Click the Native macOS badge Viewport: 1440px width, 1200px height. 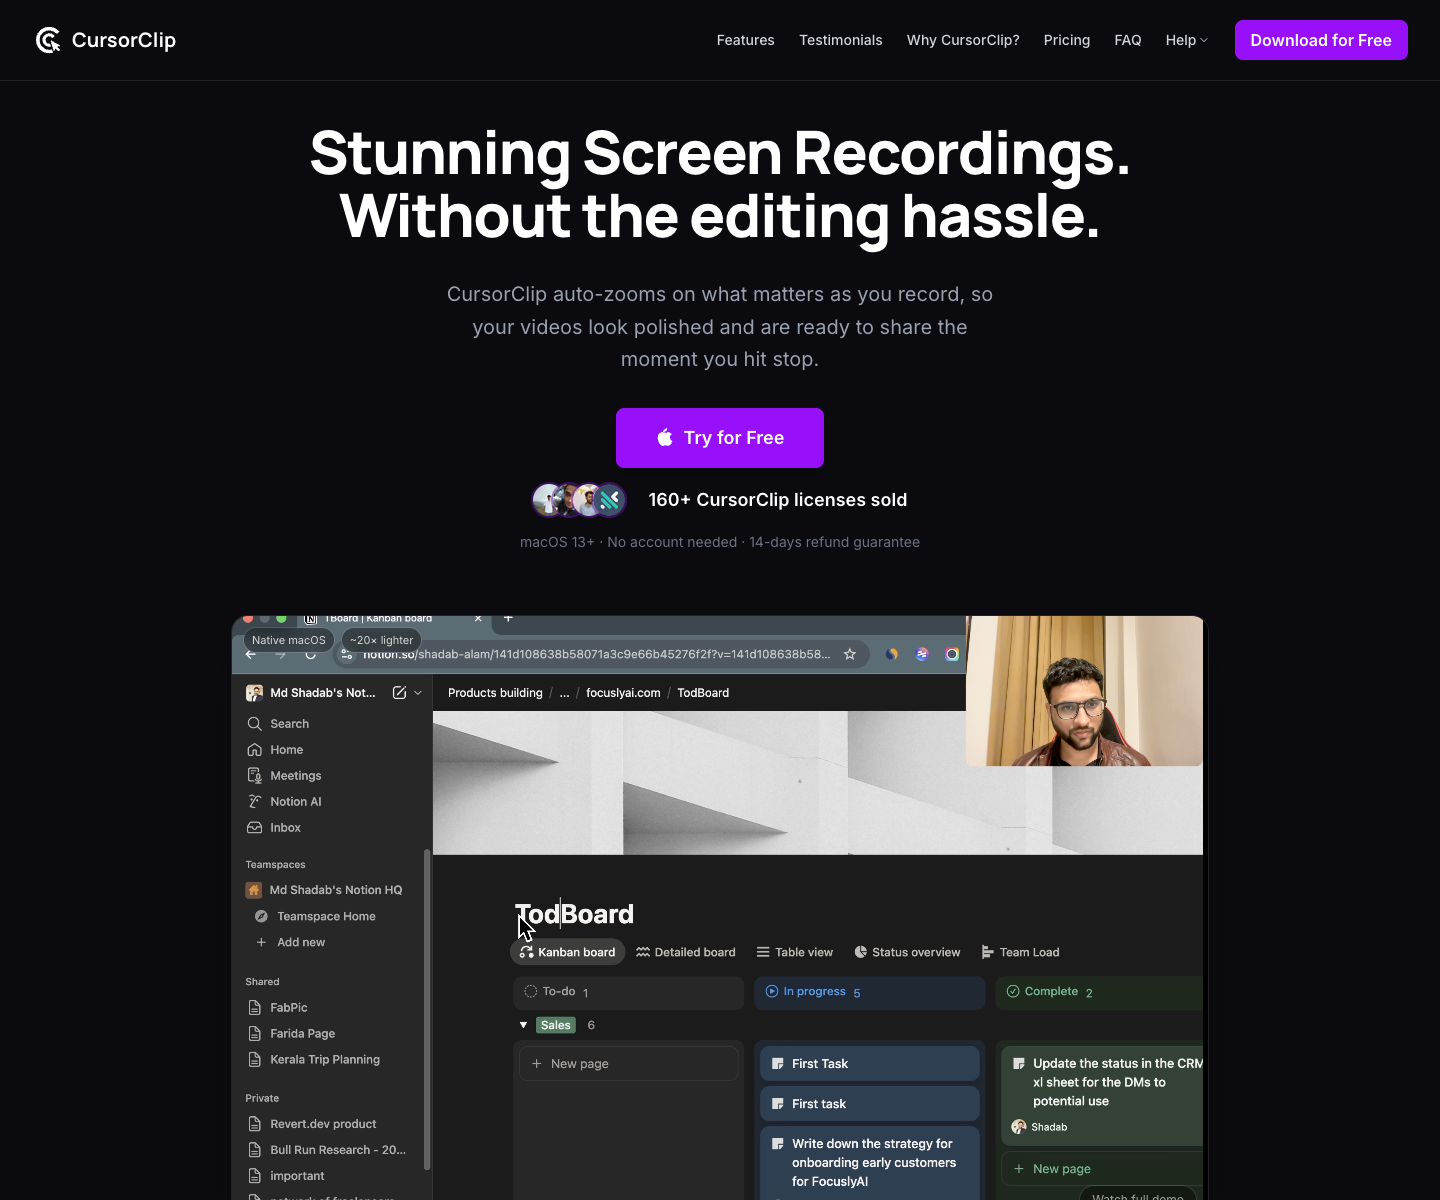pos(288,640)
